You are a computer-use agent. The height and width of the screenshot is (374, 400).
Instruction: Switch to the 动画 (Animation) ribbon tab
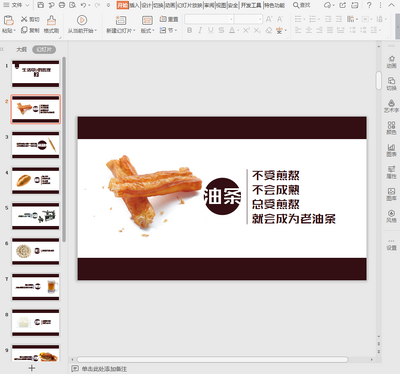tap(170, 5)
